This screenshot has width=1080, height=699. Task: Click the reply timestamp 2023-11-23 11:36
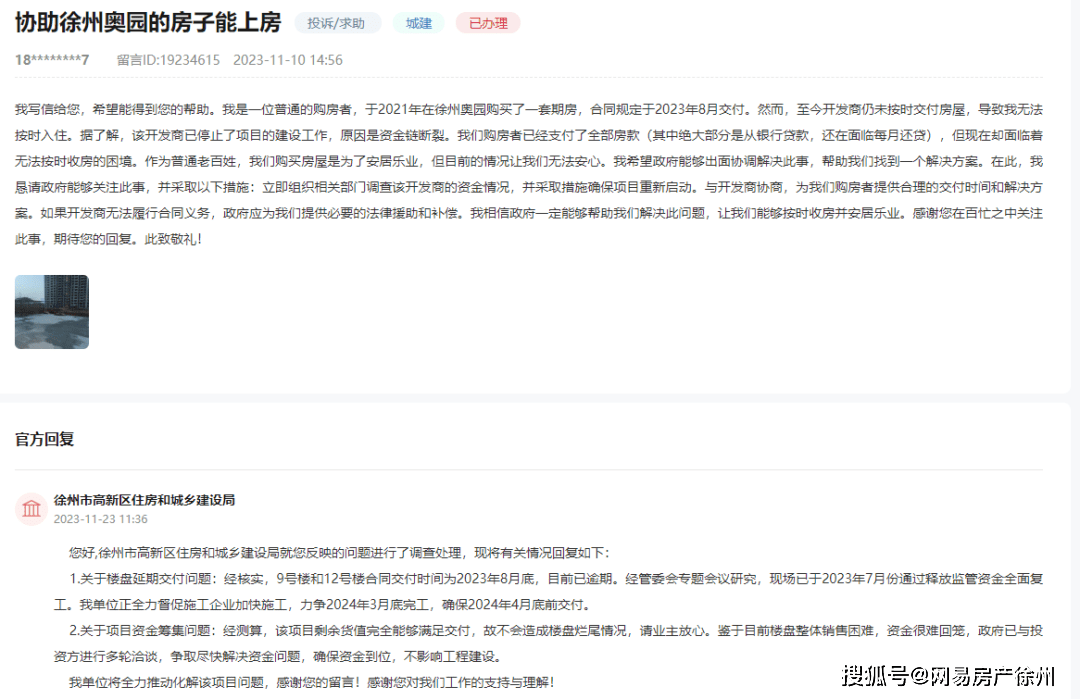[x=100, y=519]
